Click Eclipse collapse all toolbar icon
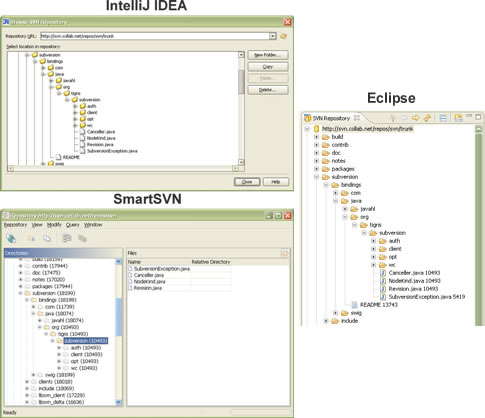This screenshot has height=418, width=485. click(x=443, y=118)
